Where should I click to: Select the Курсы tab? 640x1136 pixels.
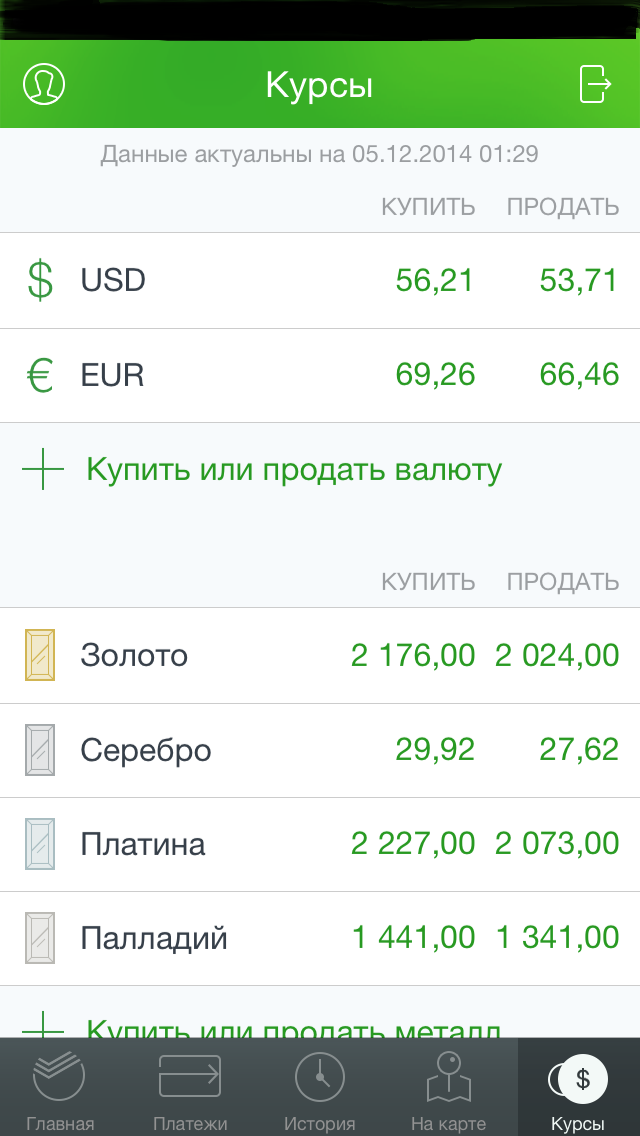[578, 1088]
